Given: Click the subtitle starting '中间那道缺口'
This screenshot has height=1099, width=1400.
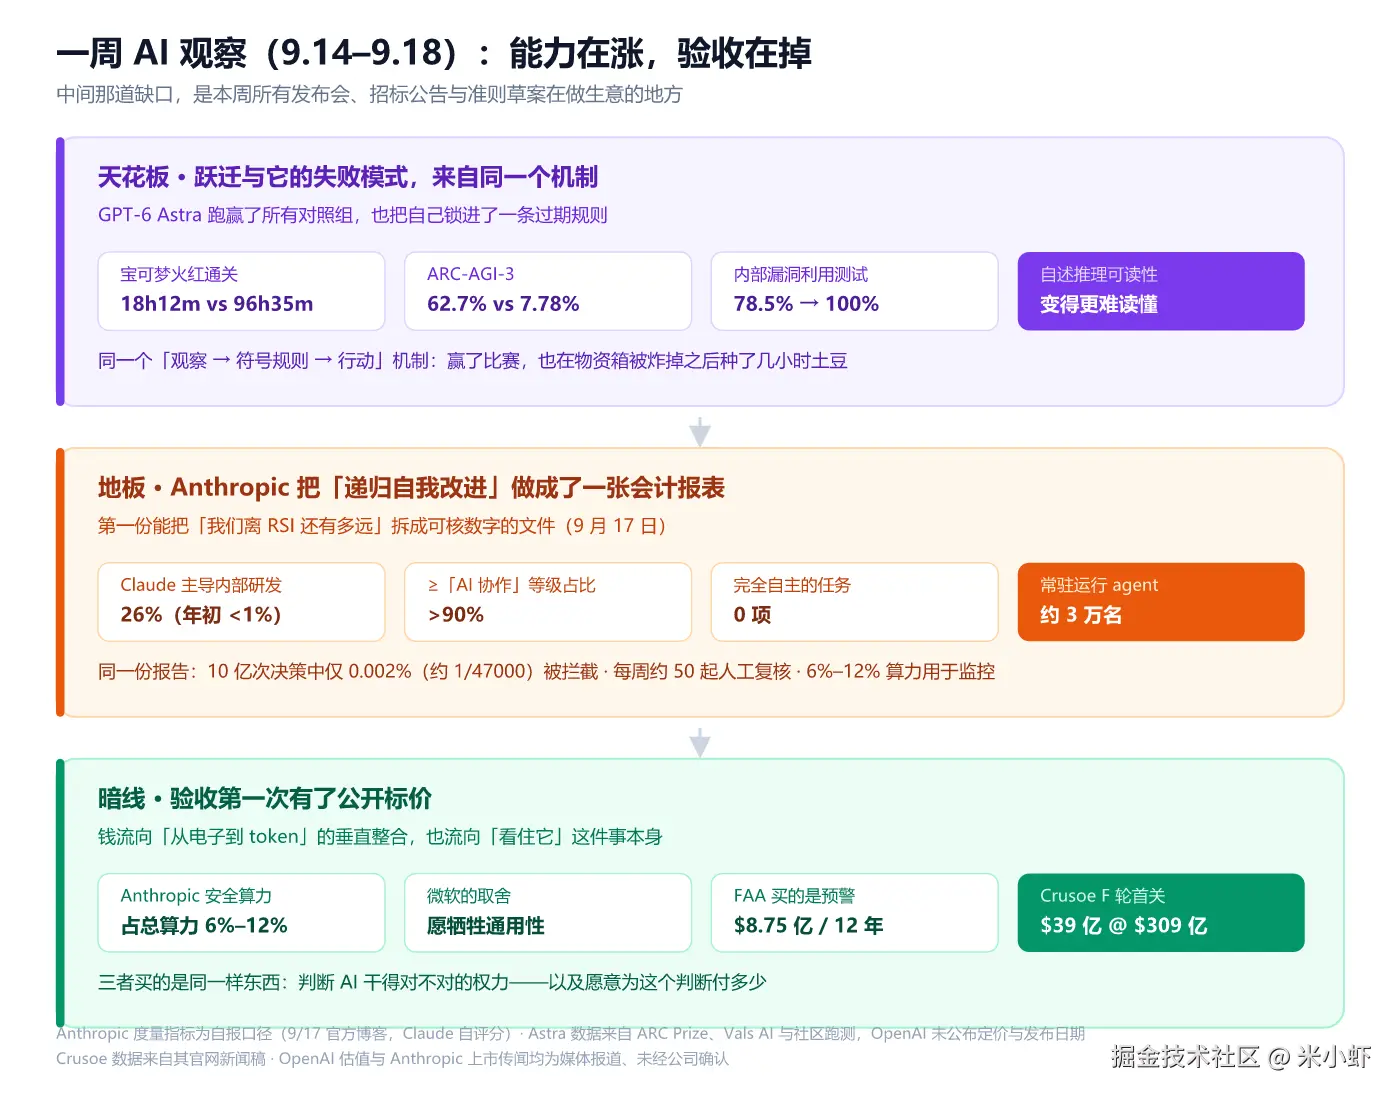Looking at the screenshot, I should pyautogui.click(x=369, y=95).
